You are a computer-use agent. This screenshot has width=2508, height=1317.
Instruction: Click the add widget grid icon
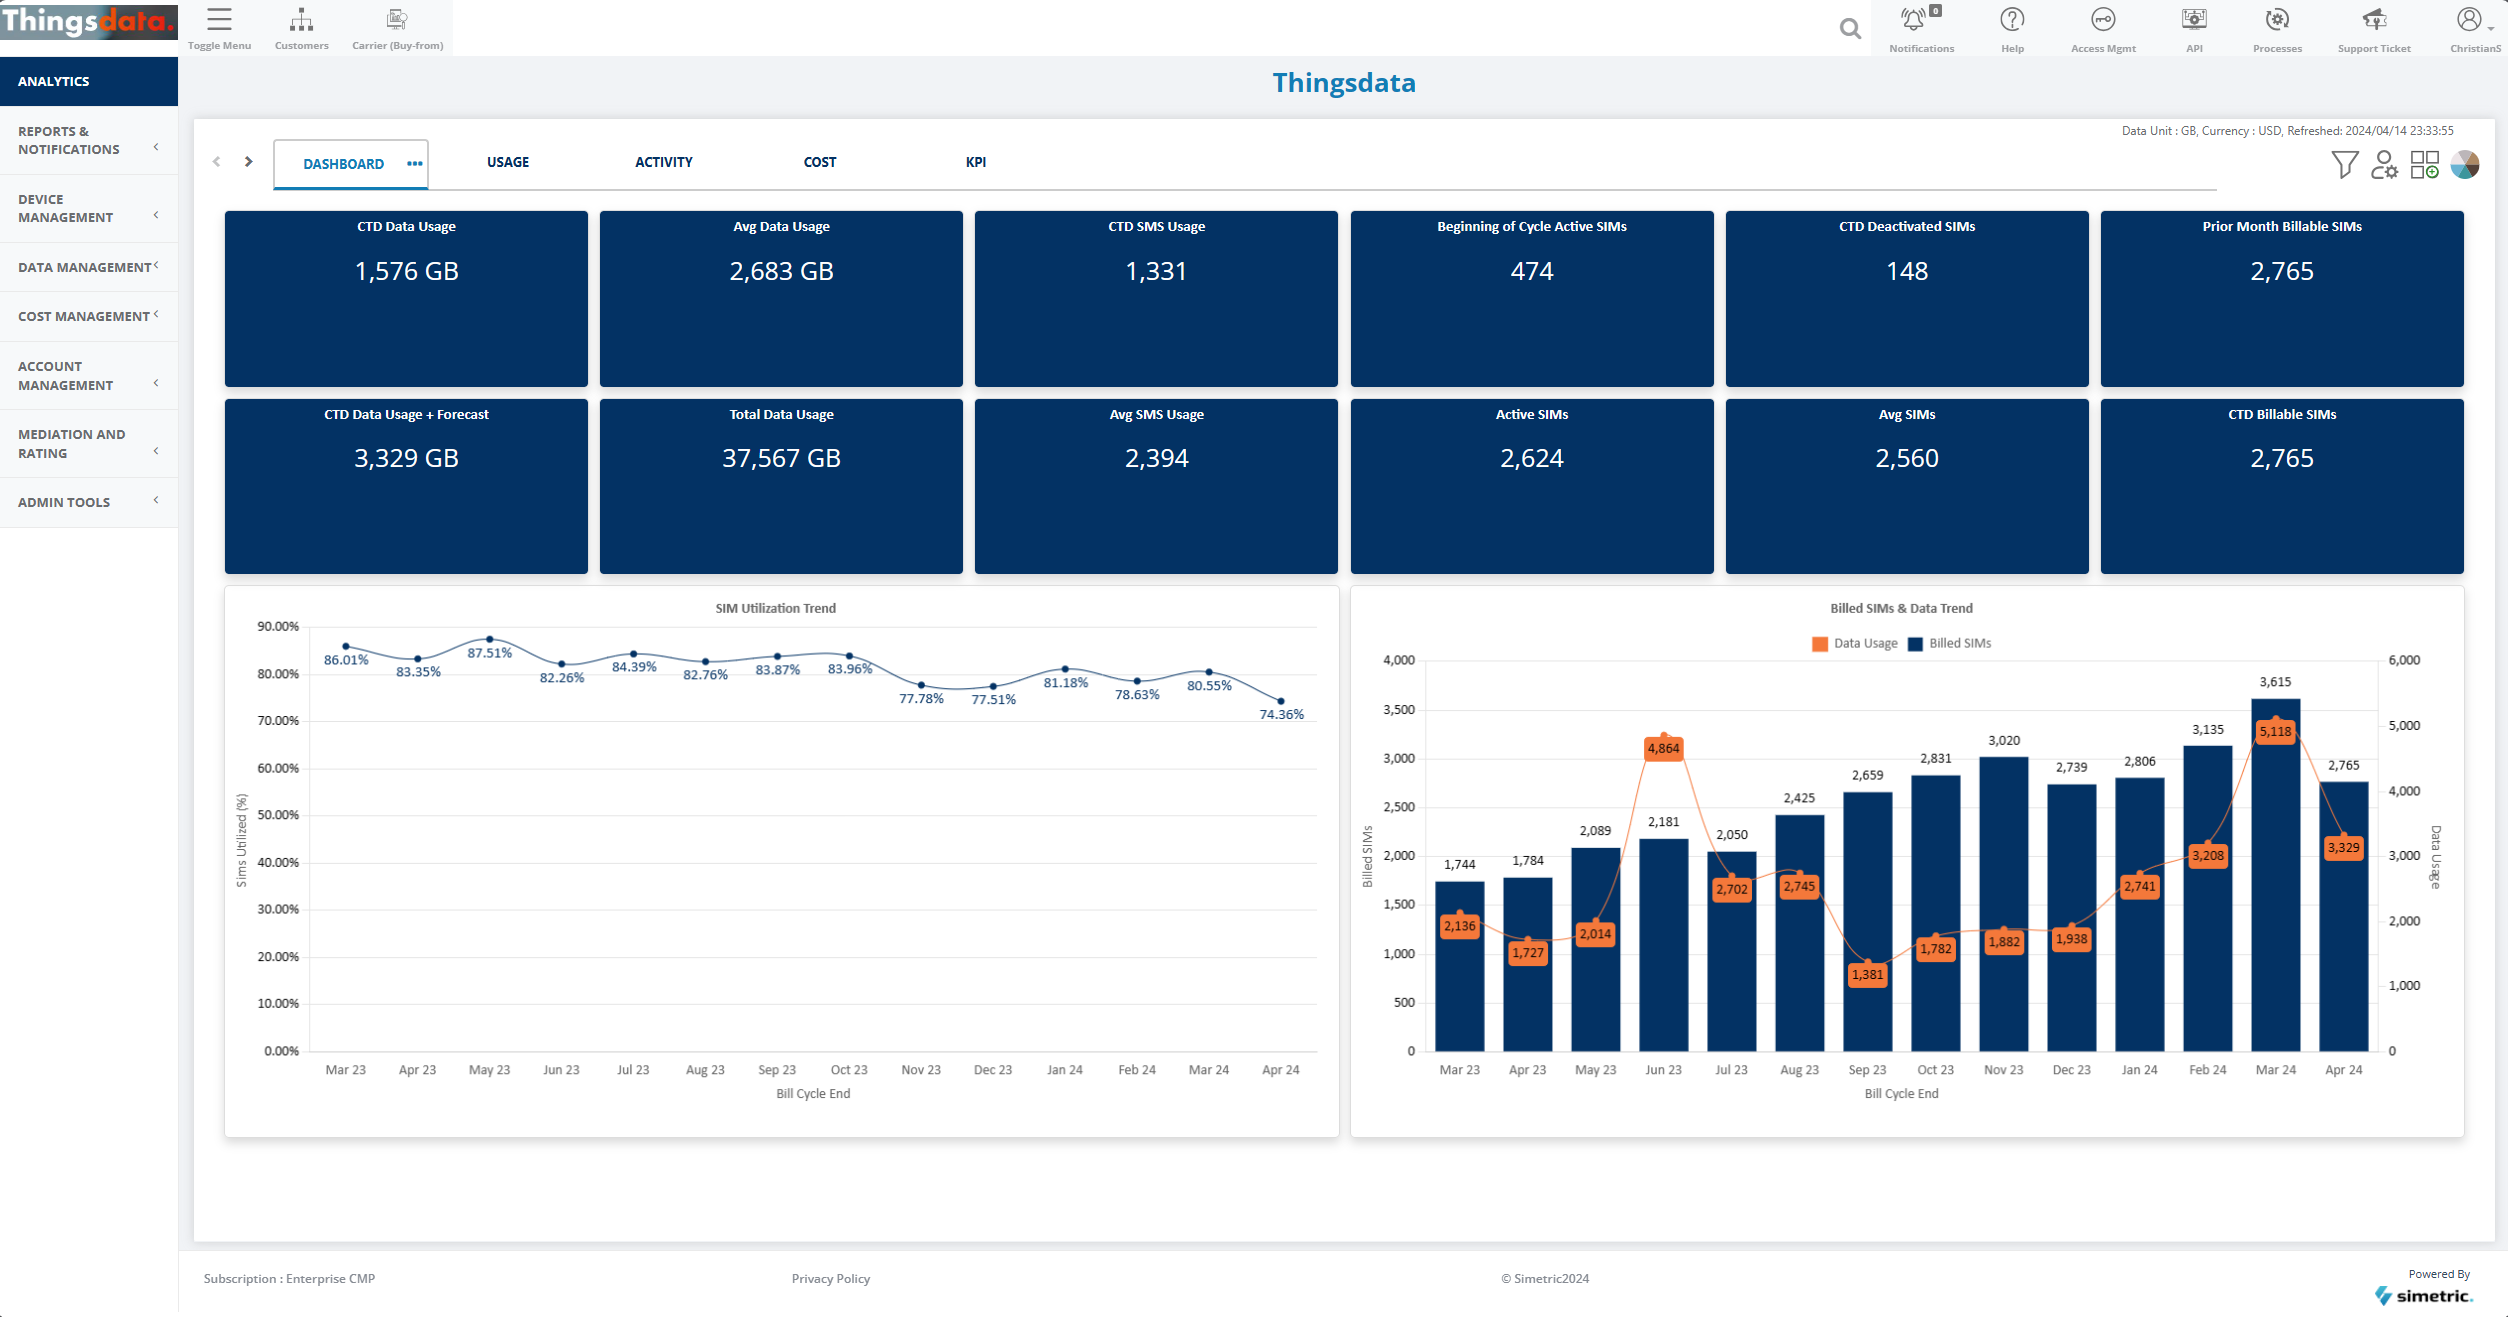click(x=2424, y=164)
